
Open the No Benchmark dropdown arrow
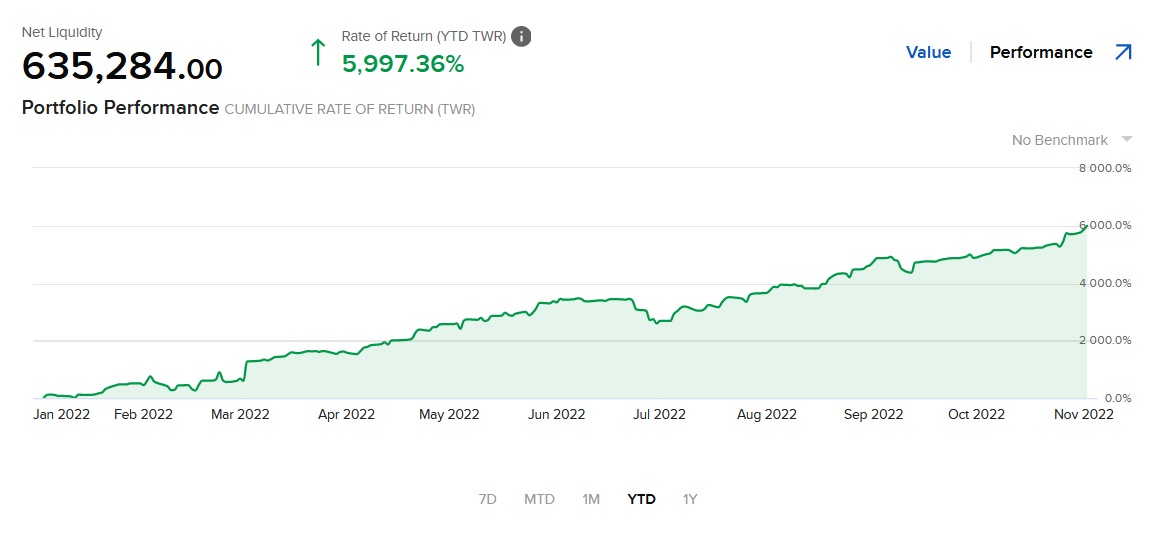tap(1127, 140)
